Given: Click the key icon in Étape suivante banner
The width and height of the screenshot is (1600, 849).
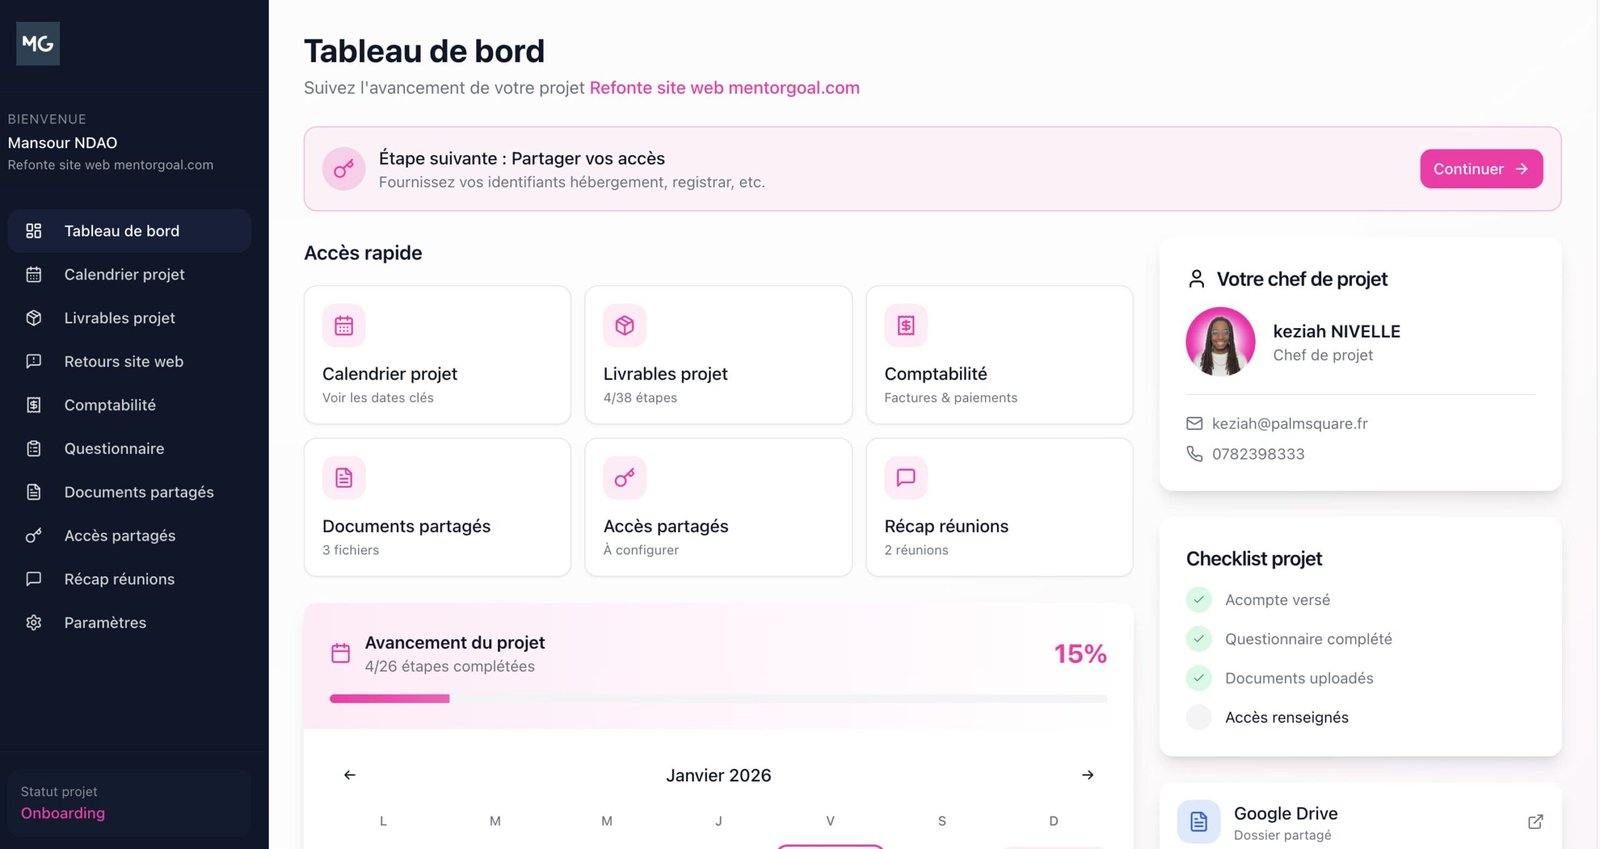Looking at the screenshot, I should (344, 169).
